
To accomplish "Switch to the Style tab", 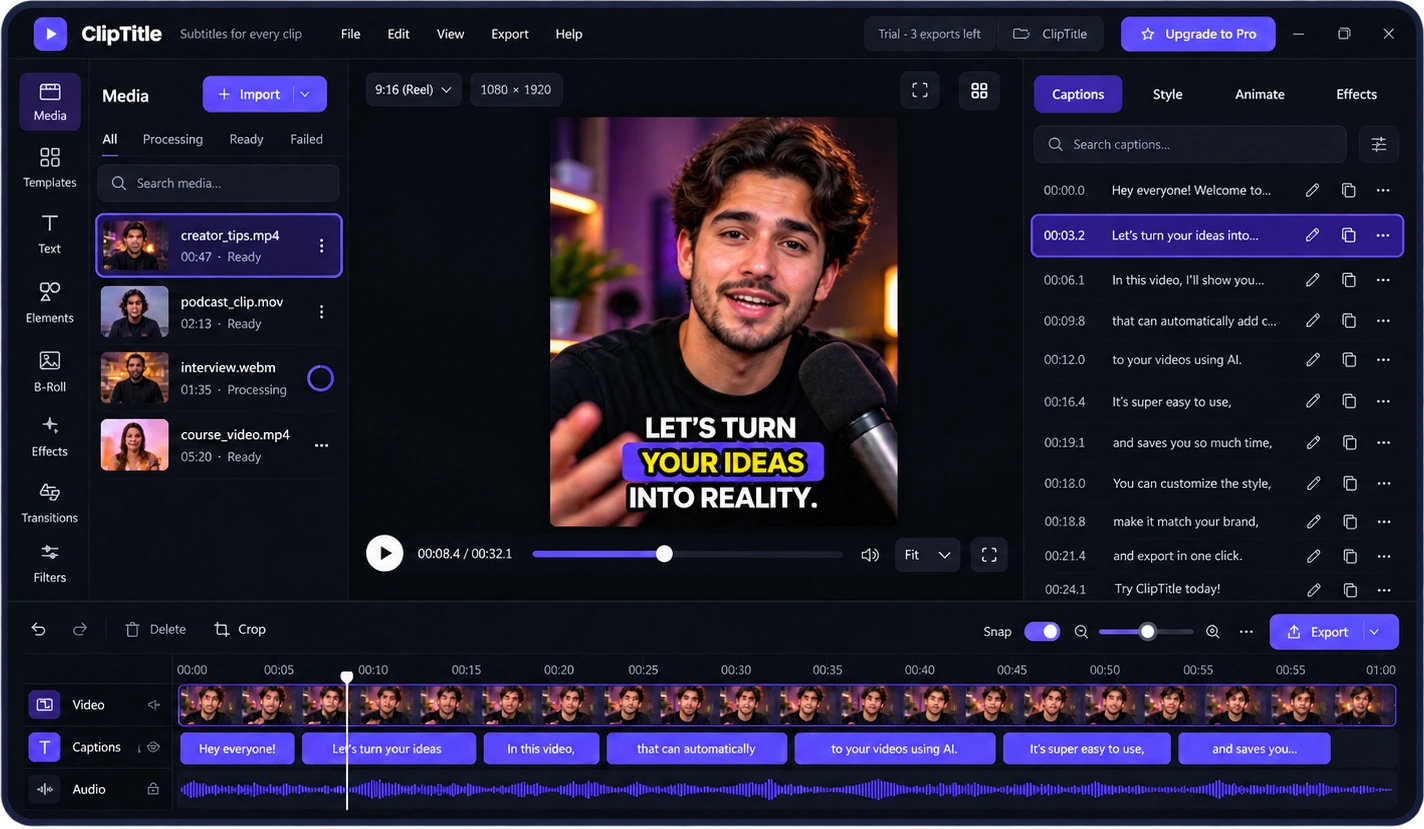I will [1167, 94].
